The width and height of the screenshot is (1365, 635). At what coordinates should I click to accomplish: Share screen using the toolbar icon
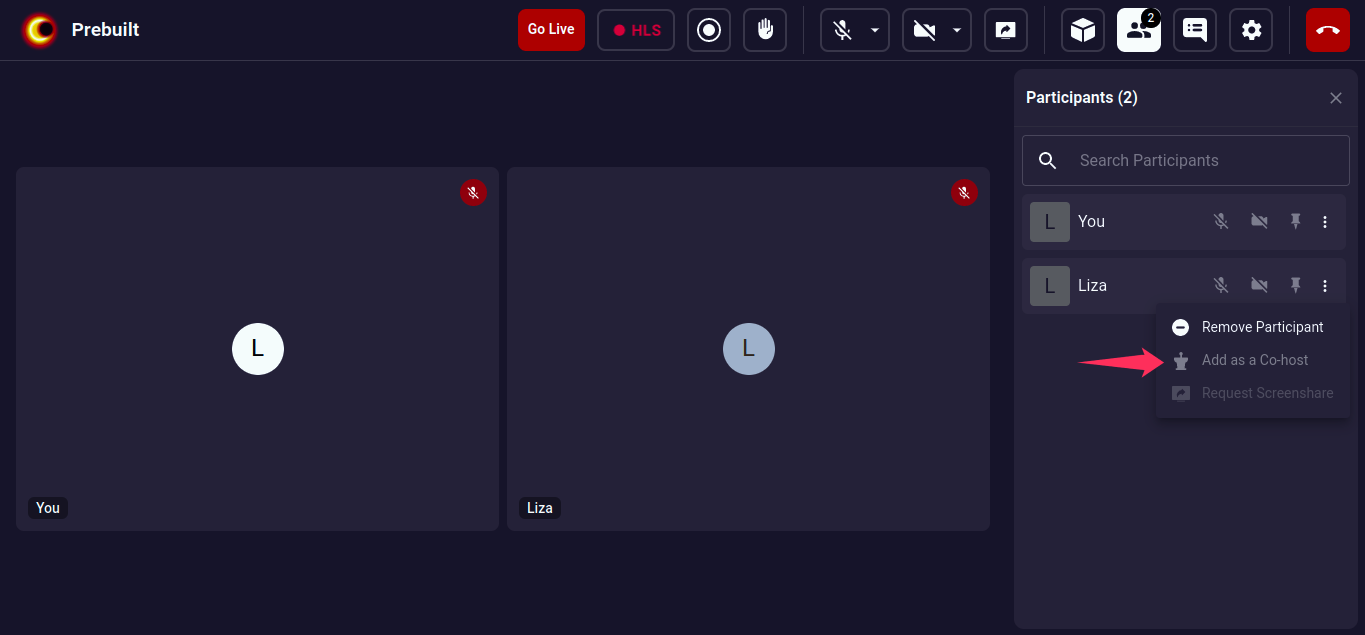[1006, 30]
